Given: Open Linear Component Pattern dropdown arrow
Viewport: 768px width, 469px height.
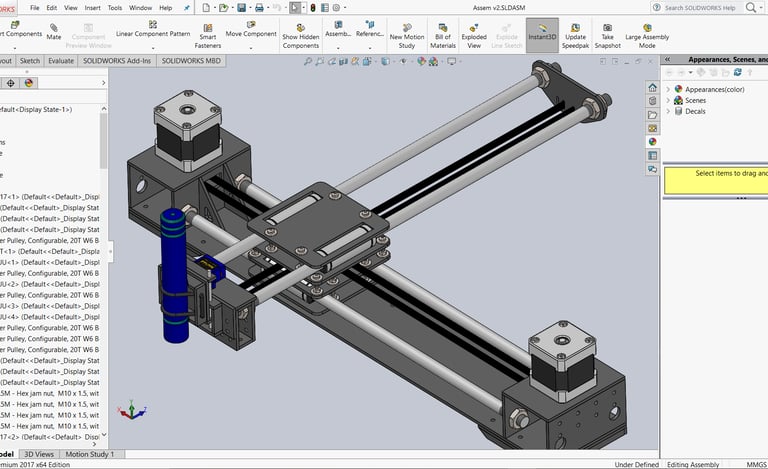Looking at the screenshot, I should [x=153, y=48].
